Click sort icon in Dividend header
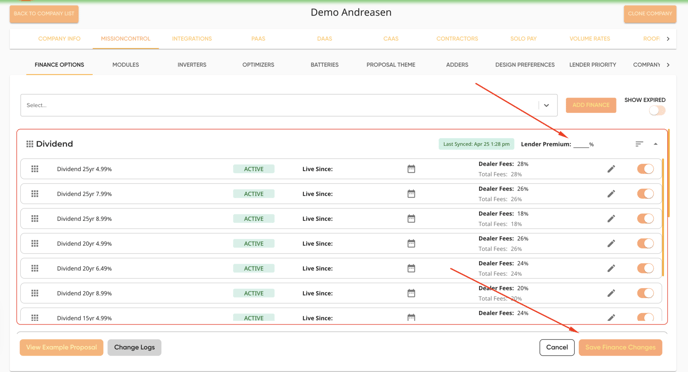Screen dimensions: 688x372 (639, 144)
